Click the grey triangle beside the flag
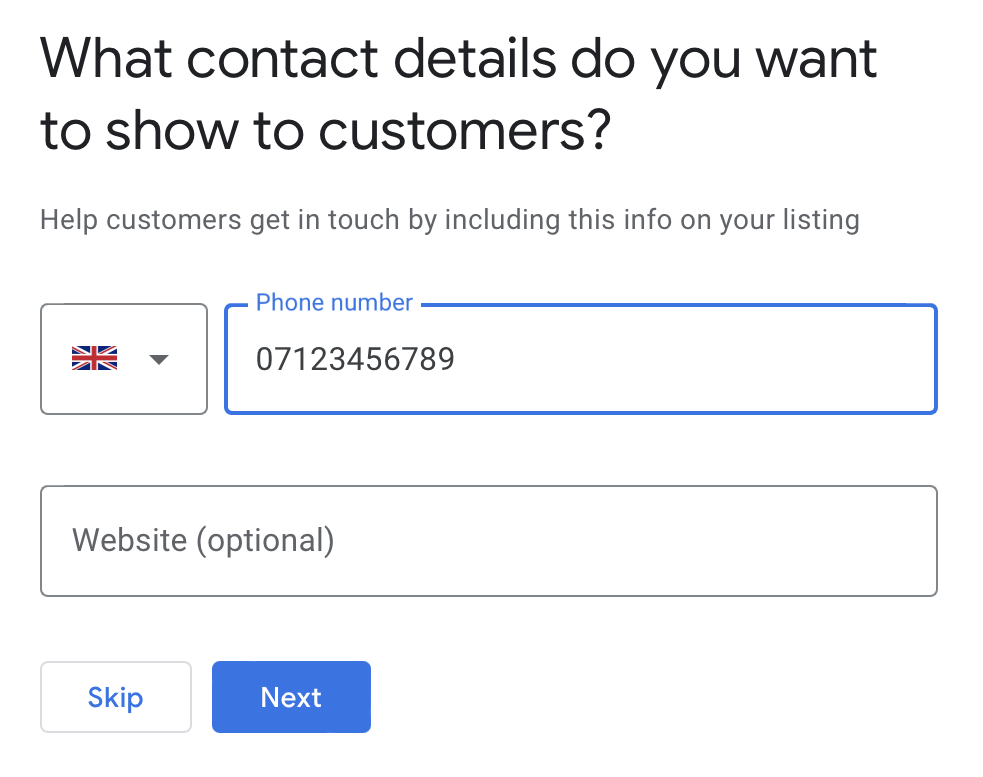The image size is (983, 777). [159, 359]
